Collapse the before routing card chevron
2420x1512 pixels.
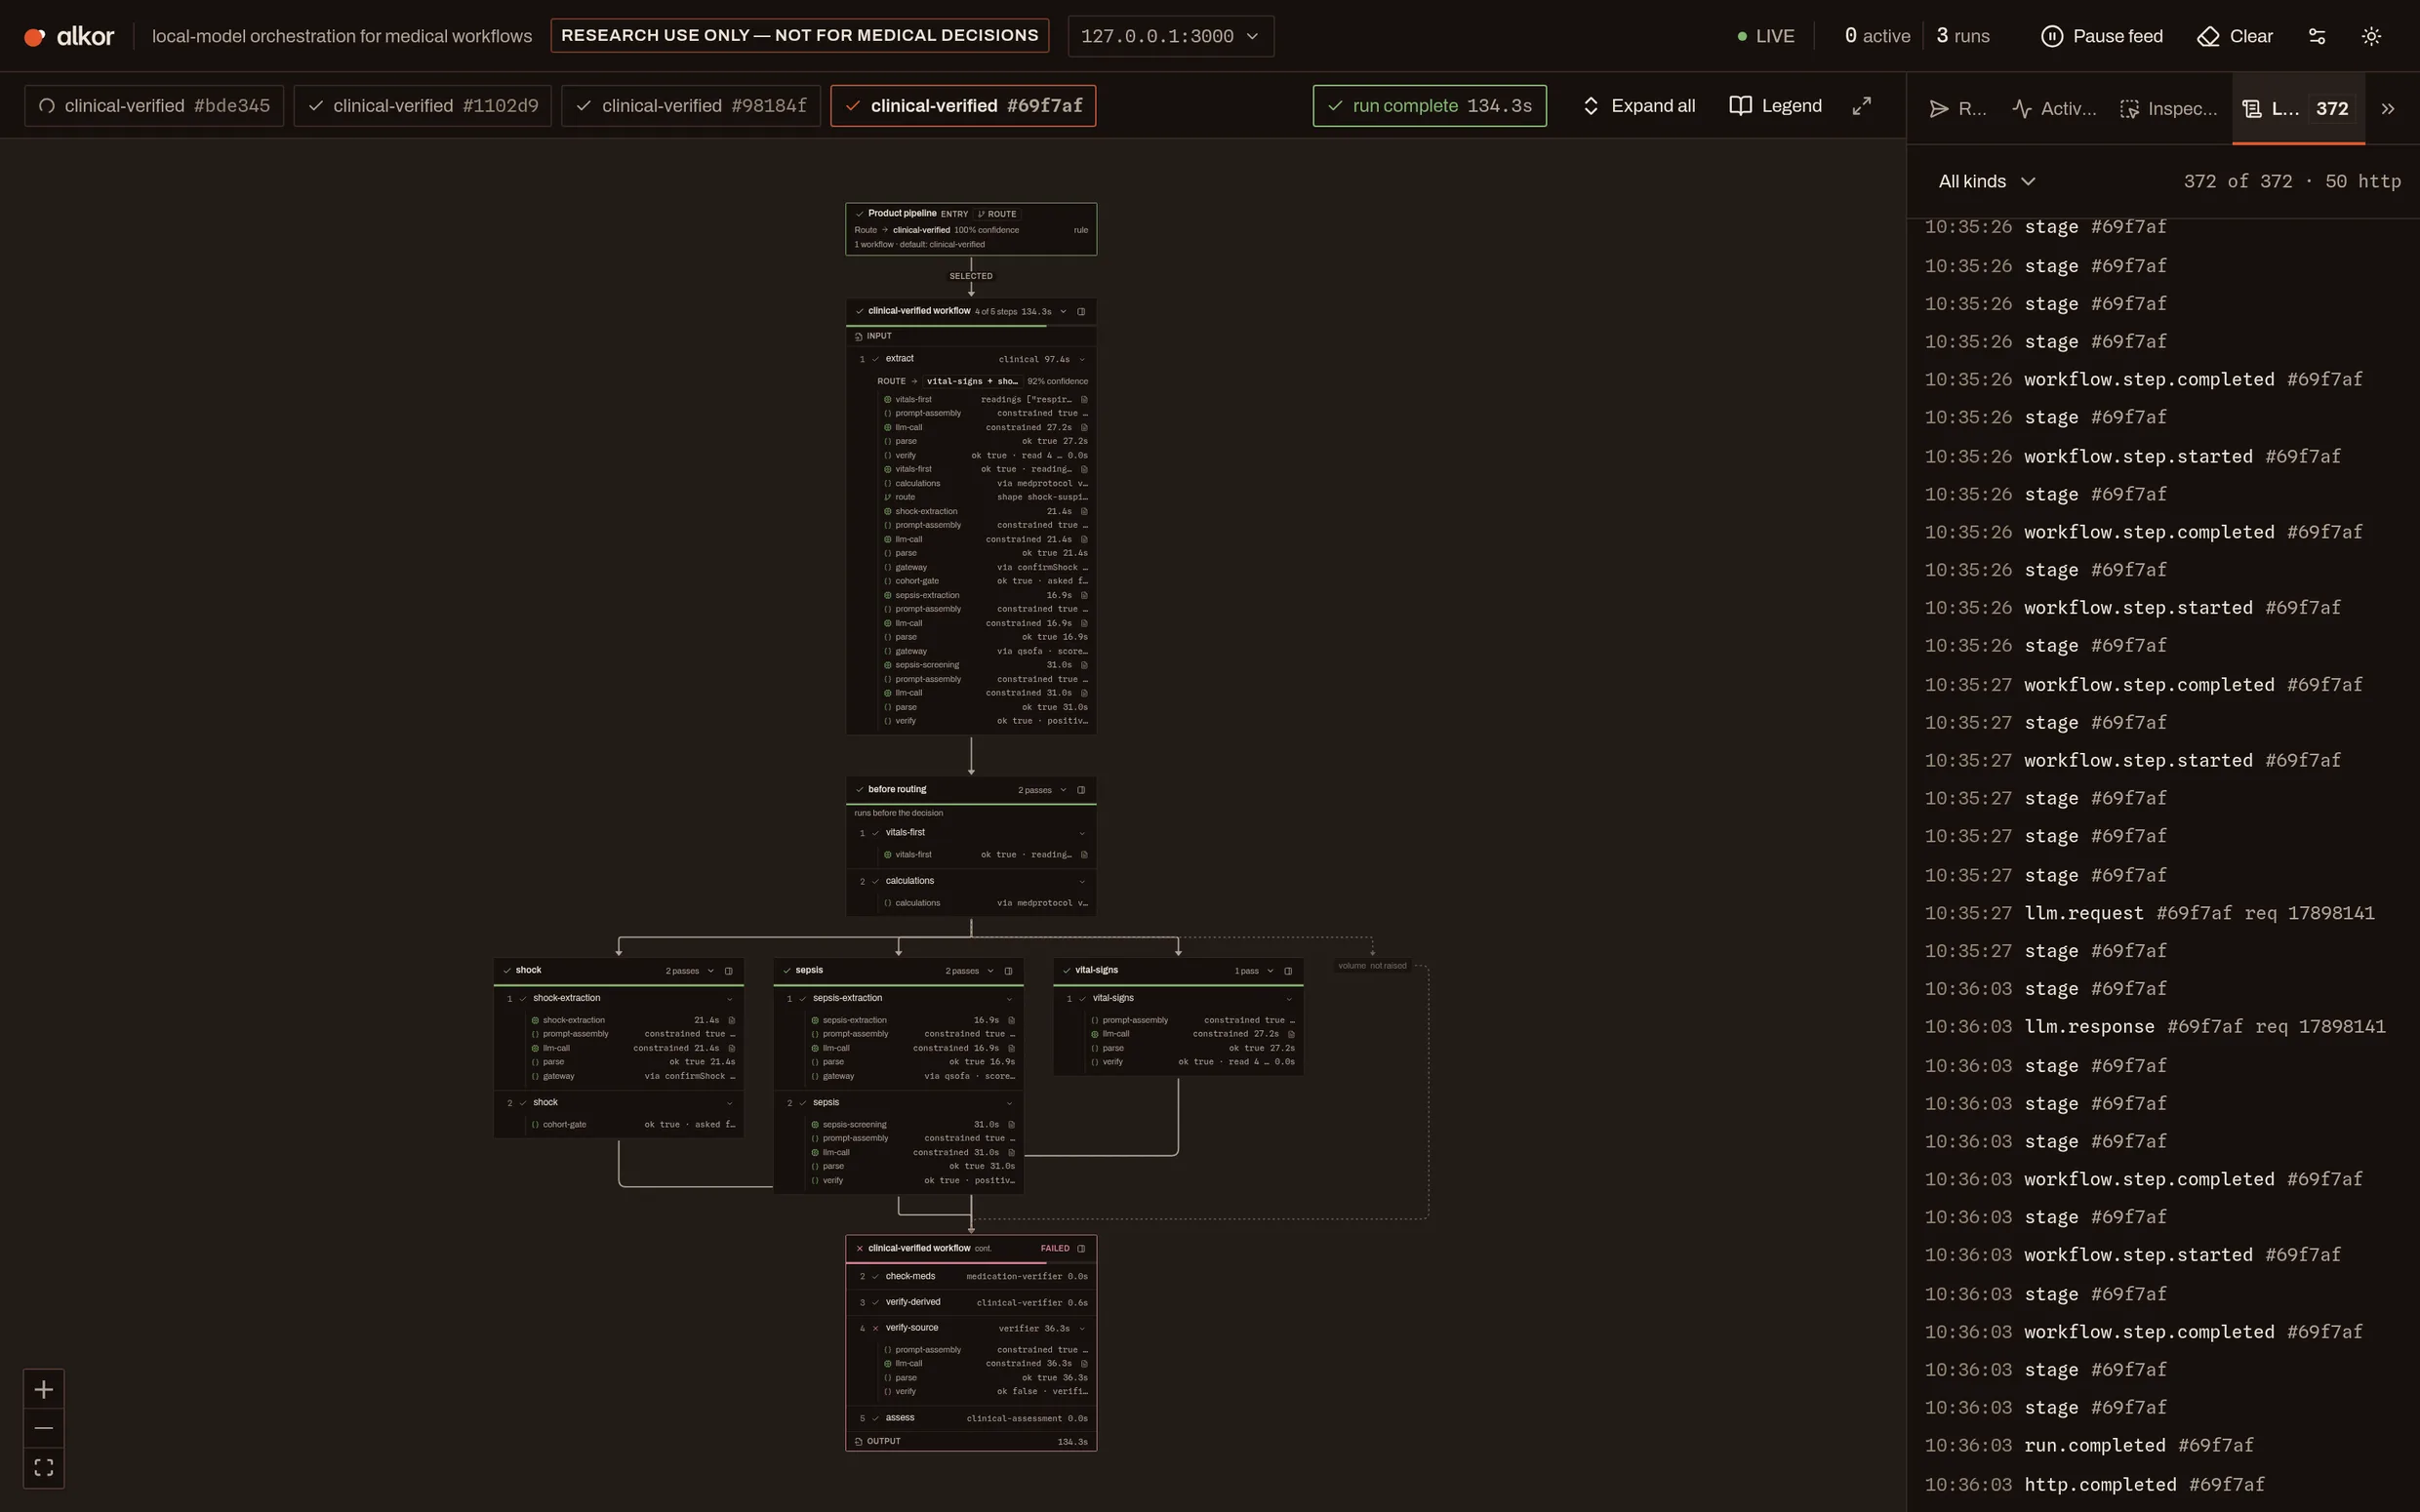pos(1063,790)
